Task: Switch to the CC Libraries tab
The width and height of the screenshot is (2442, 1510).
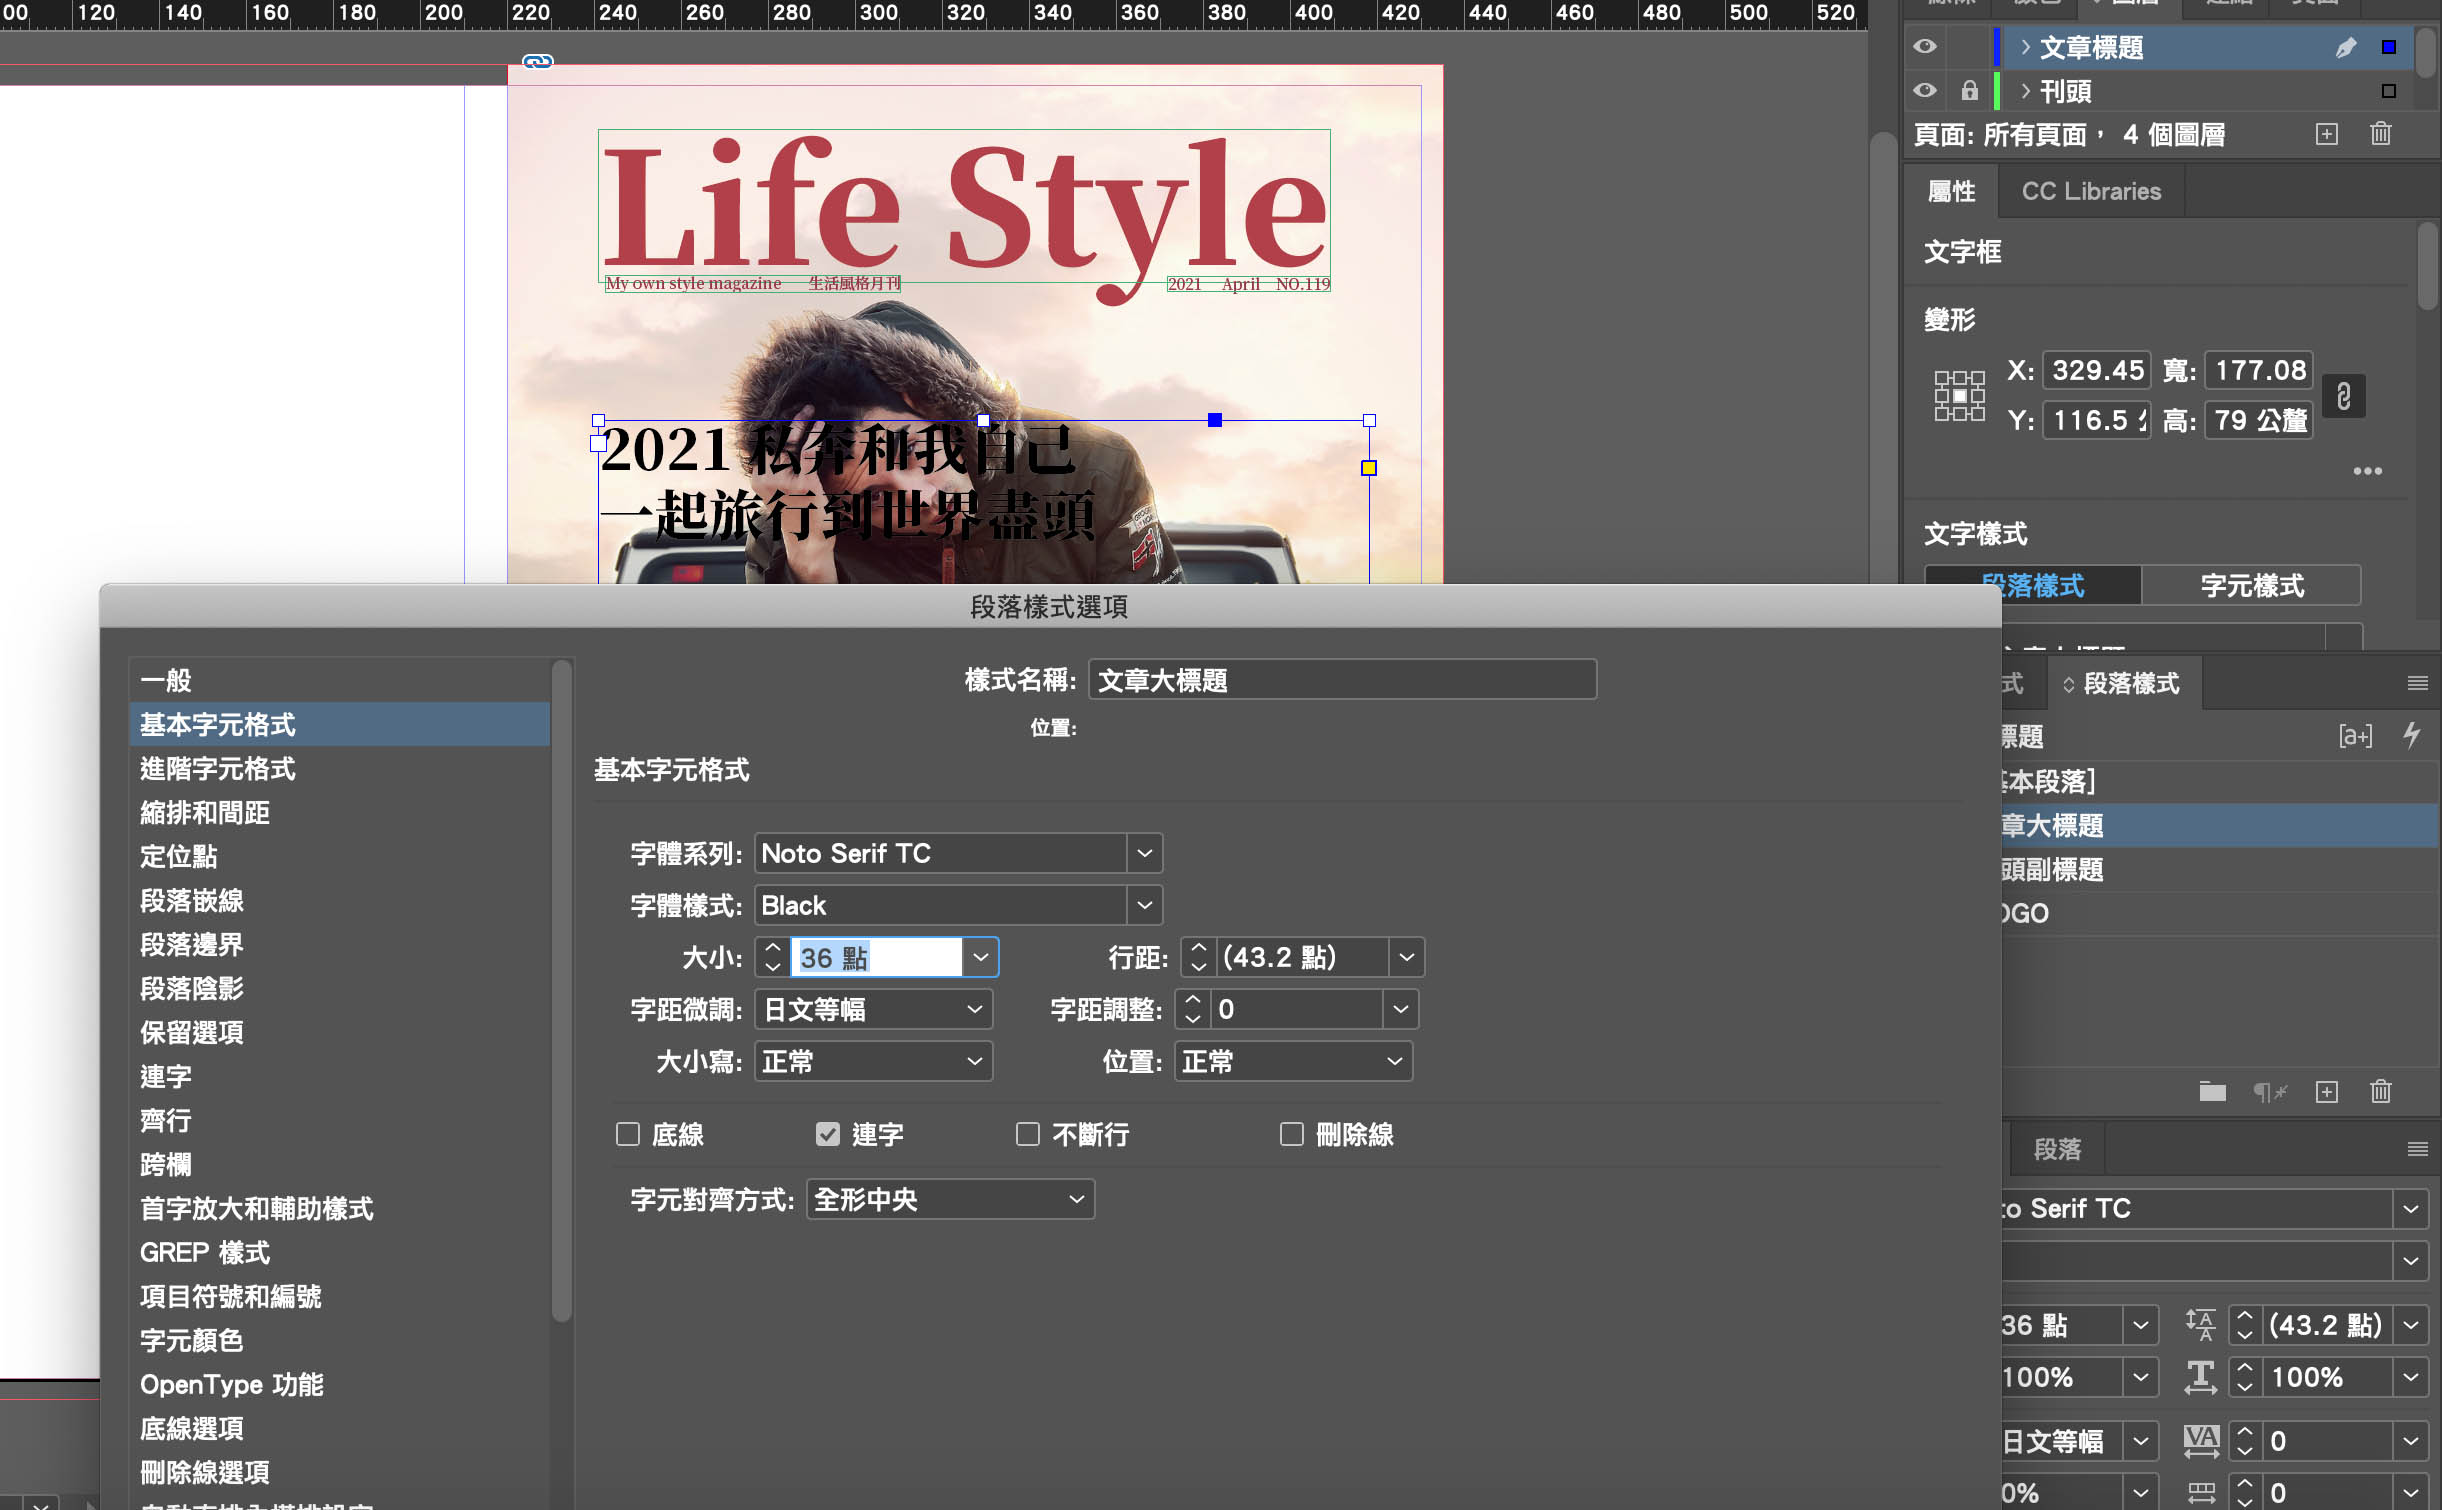Action: pyautogui.click(x=2091, y=191)
